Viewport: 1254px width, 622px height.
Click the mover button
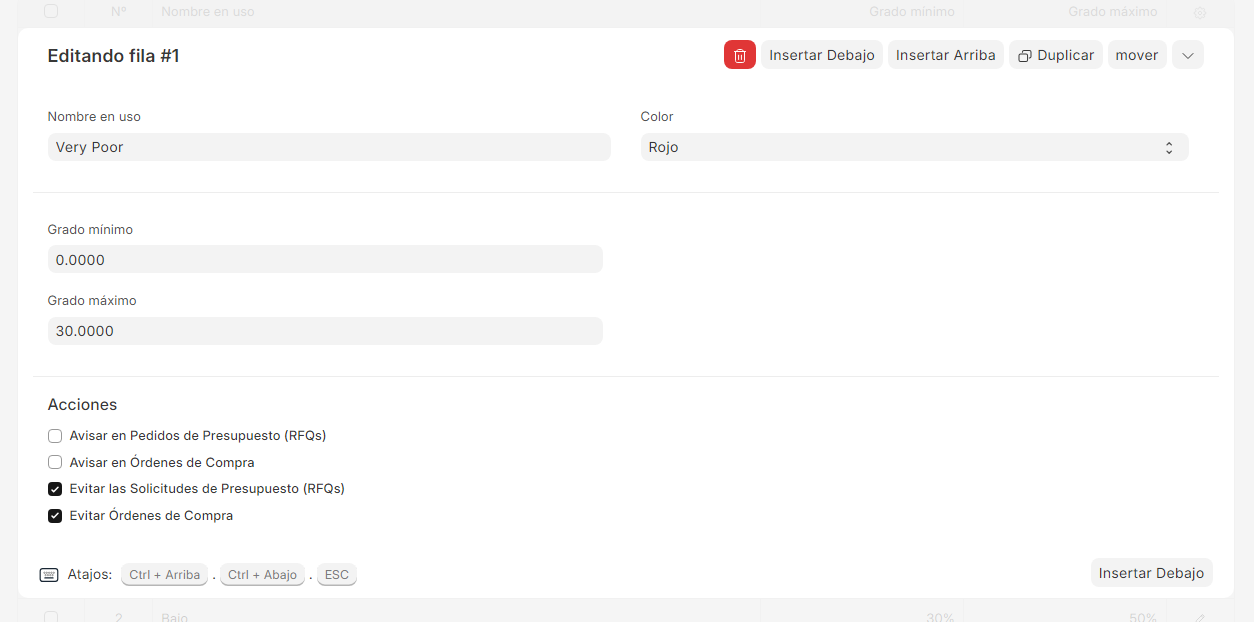[x=1136, y=55]
